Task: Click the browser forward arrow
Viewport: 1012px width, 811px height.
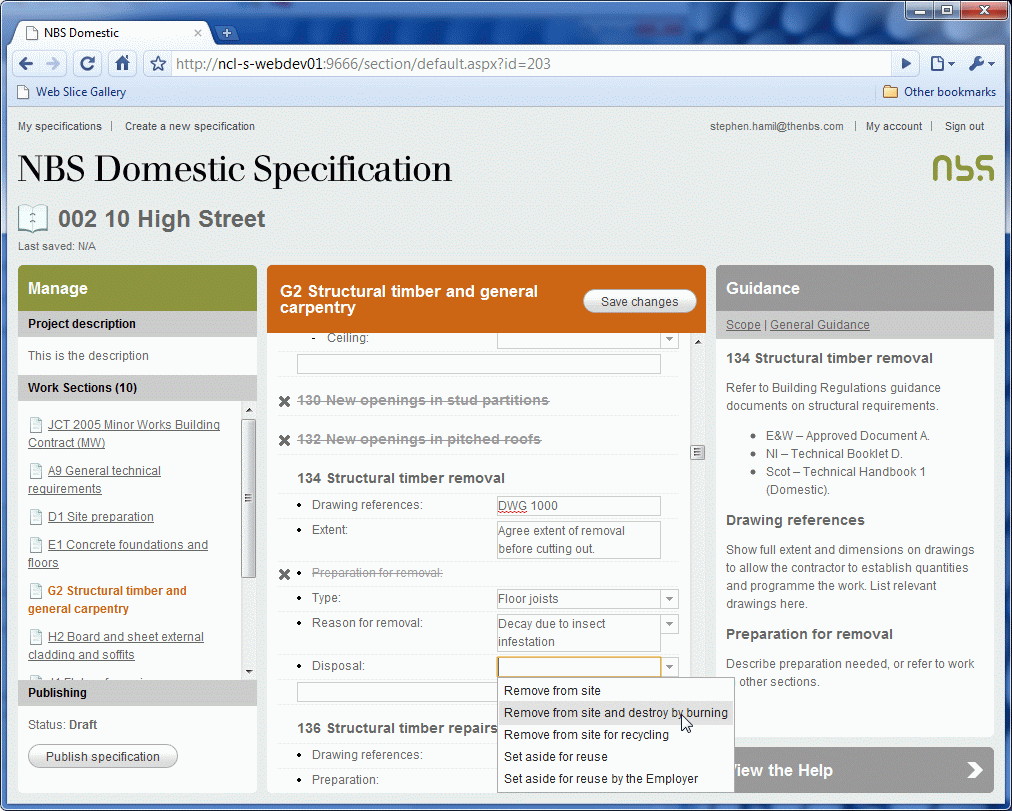Action: pos(54,63)
